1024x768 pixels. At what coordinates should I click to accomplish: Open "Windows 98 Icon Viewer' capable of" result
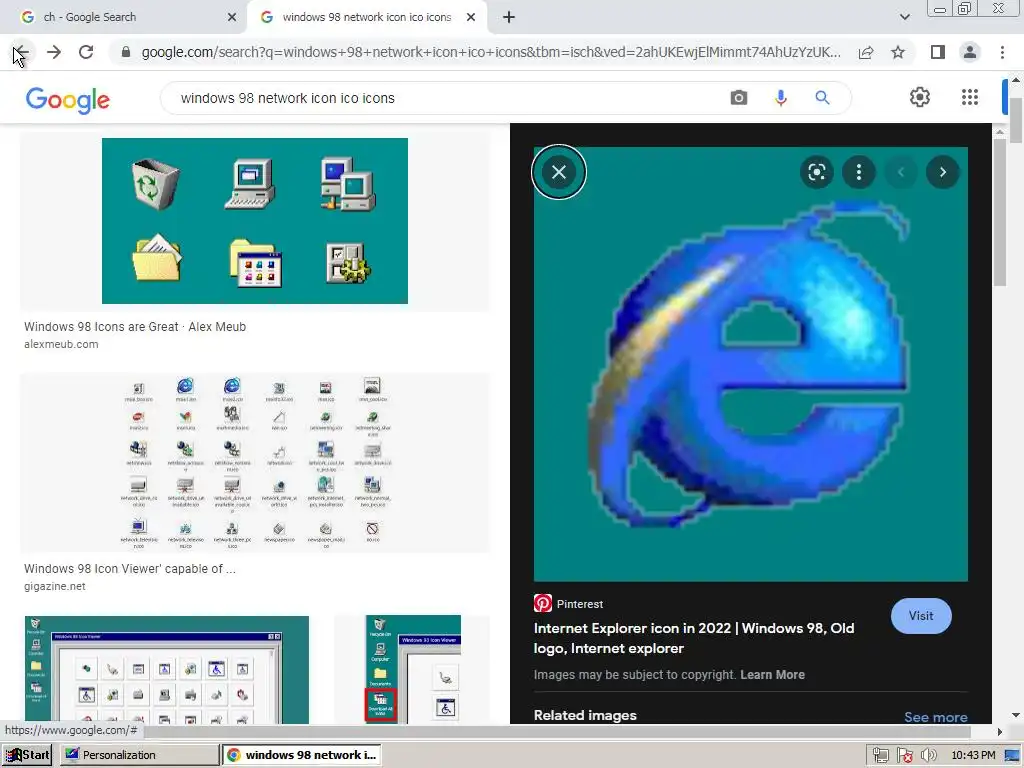pos(130,569)
